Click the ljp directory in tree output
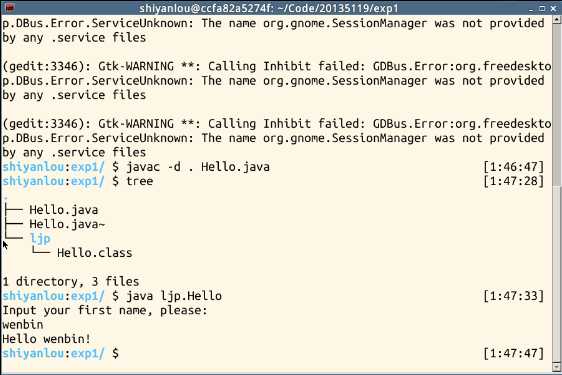Image resolution: width=562 pixels, height=375 pixels. point(40,239)
